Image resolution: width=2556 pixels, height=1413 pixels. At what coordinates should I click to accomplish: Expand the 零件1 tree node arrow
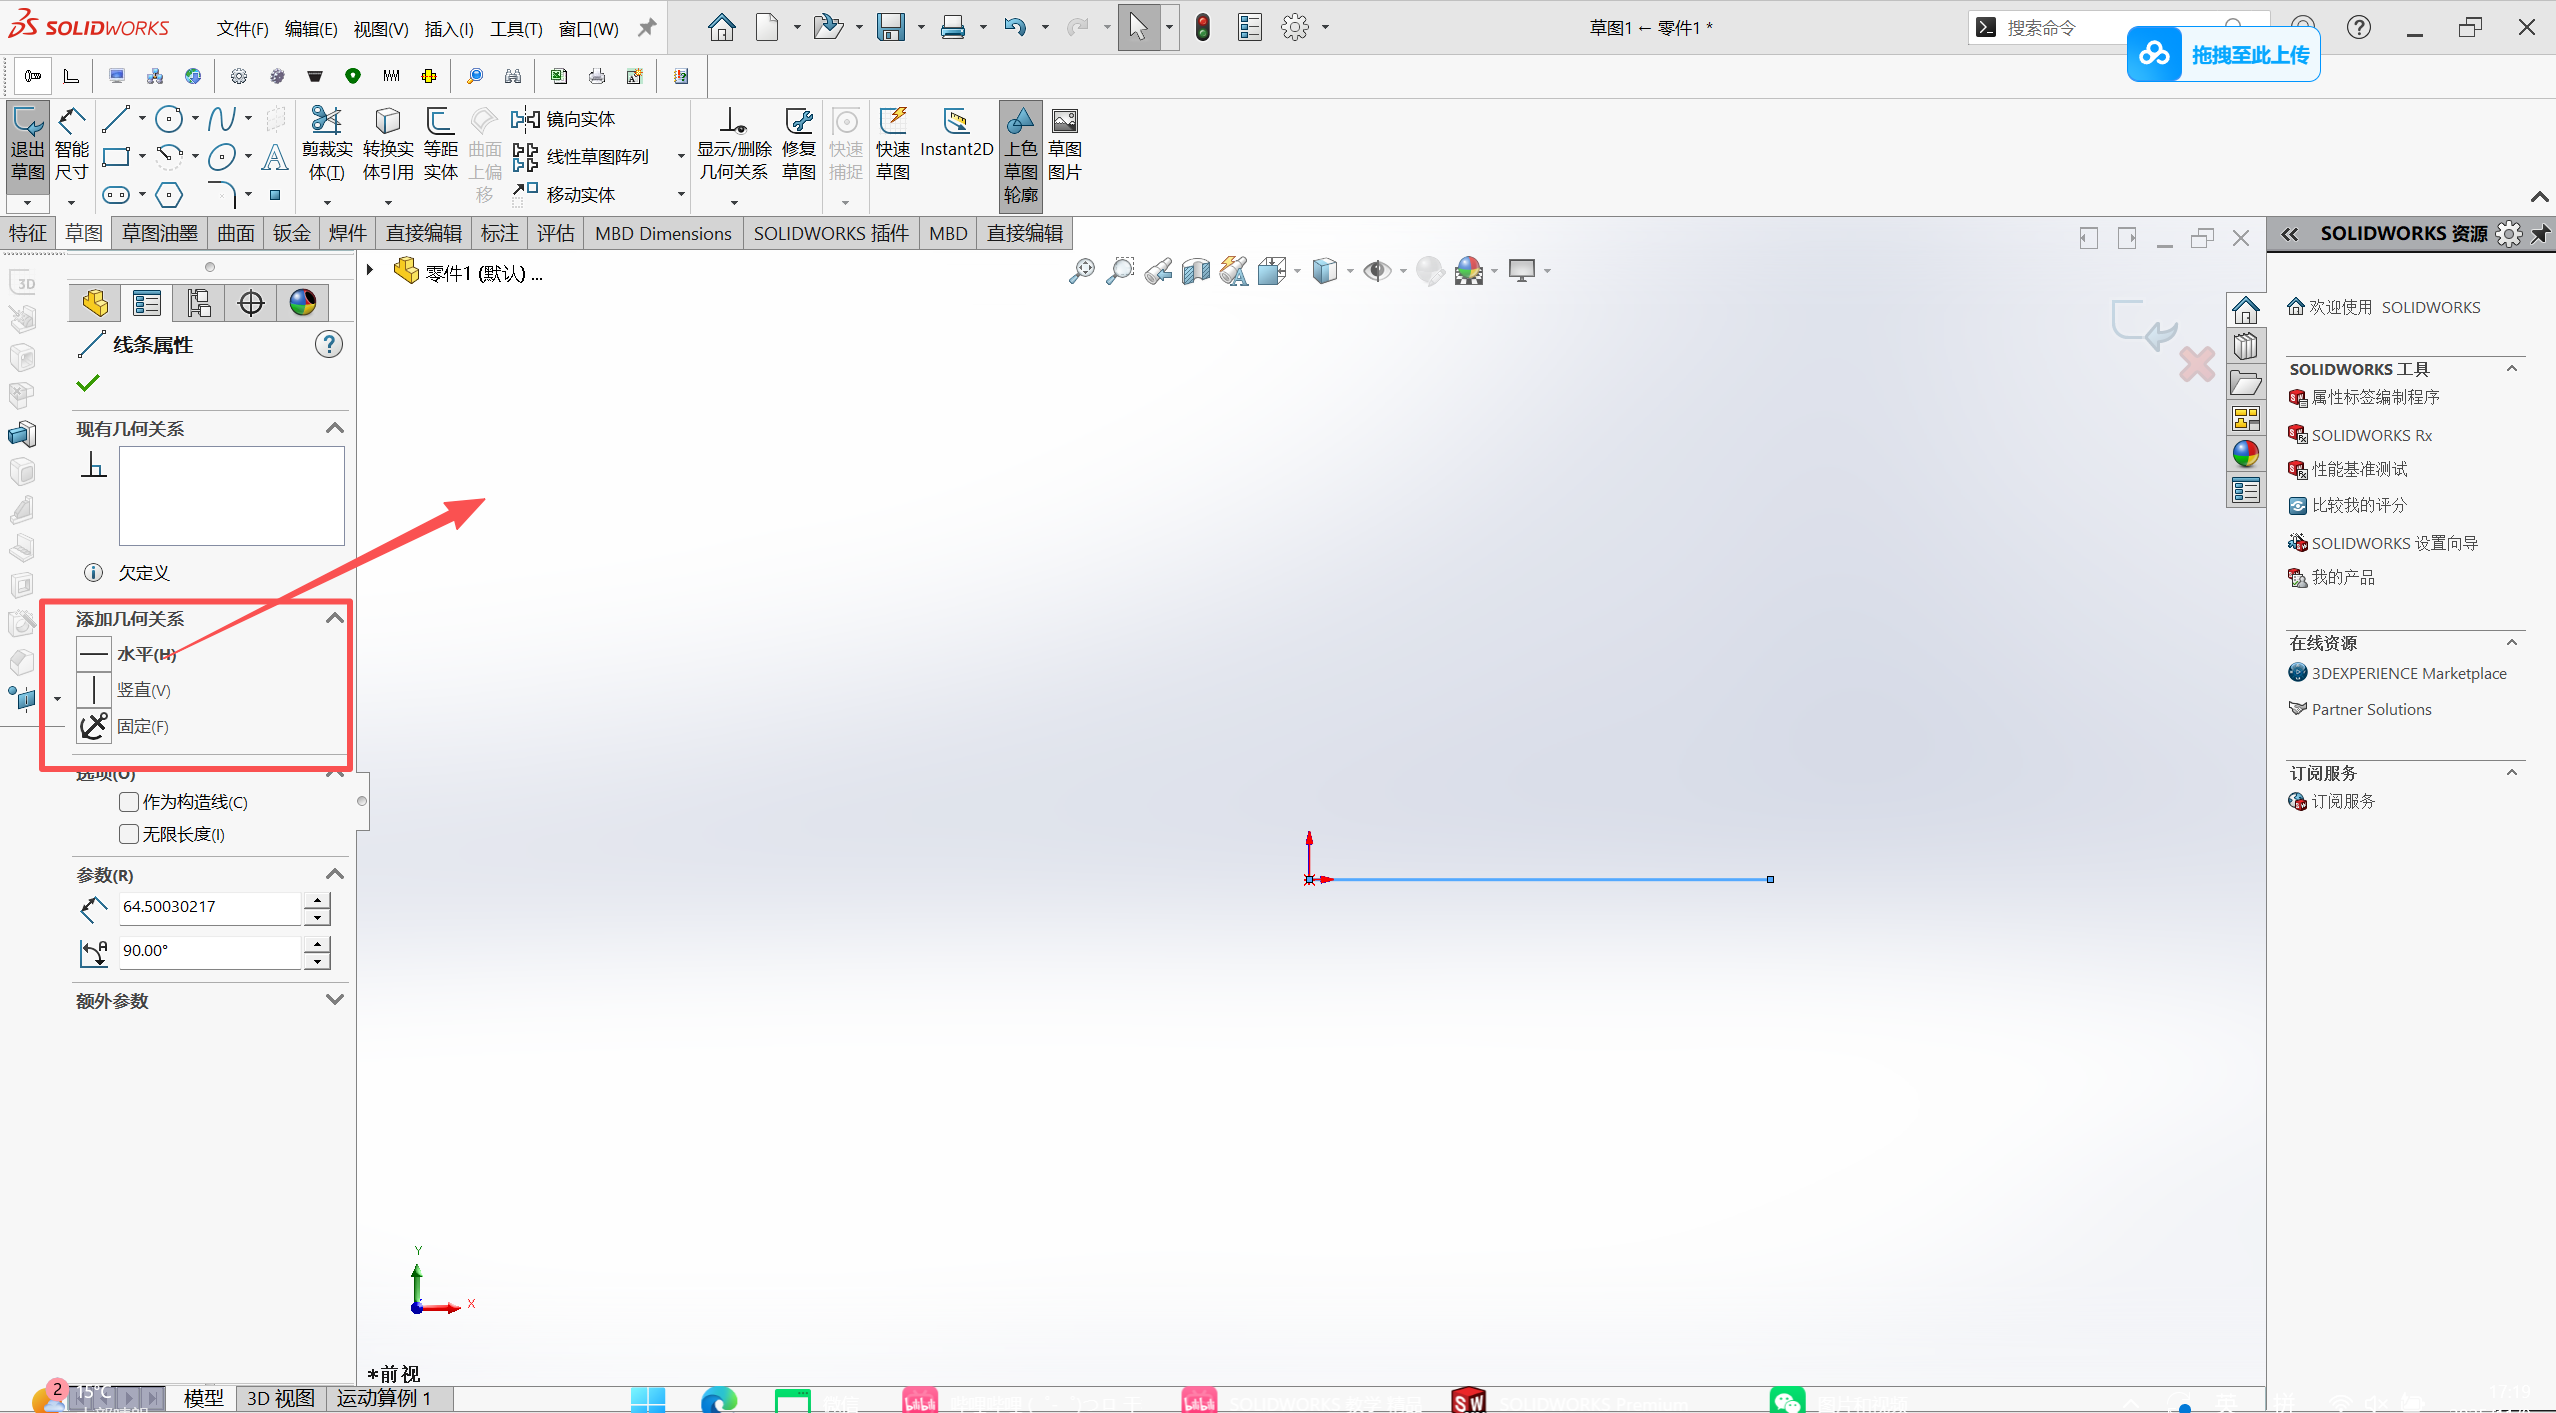click(x=370, y=271)
